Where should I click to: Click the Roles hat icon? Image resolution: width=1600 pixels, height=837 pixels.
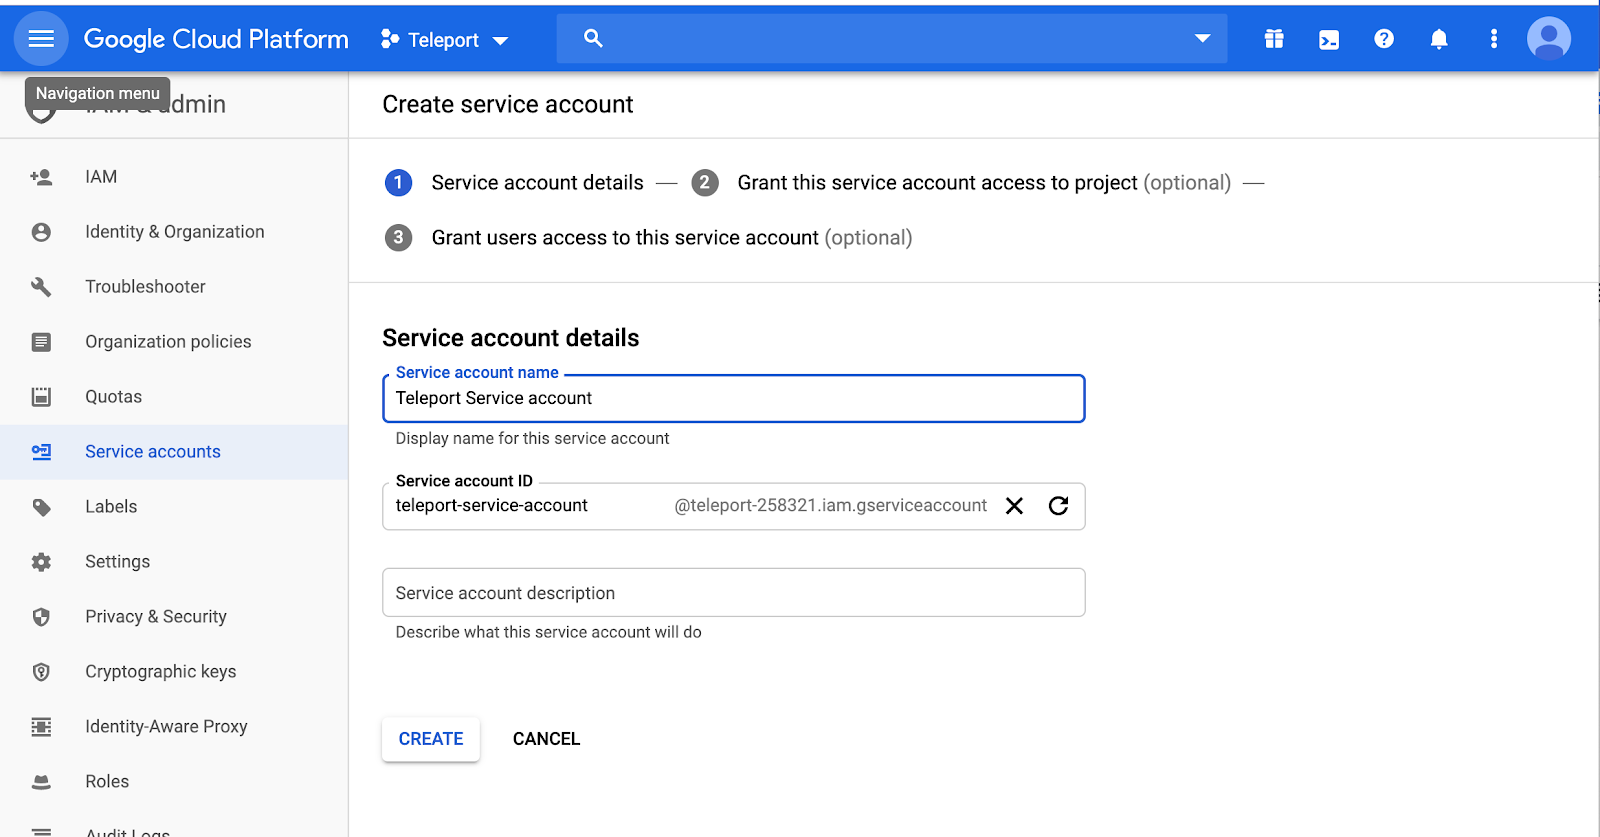[x=41, y=782]
